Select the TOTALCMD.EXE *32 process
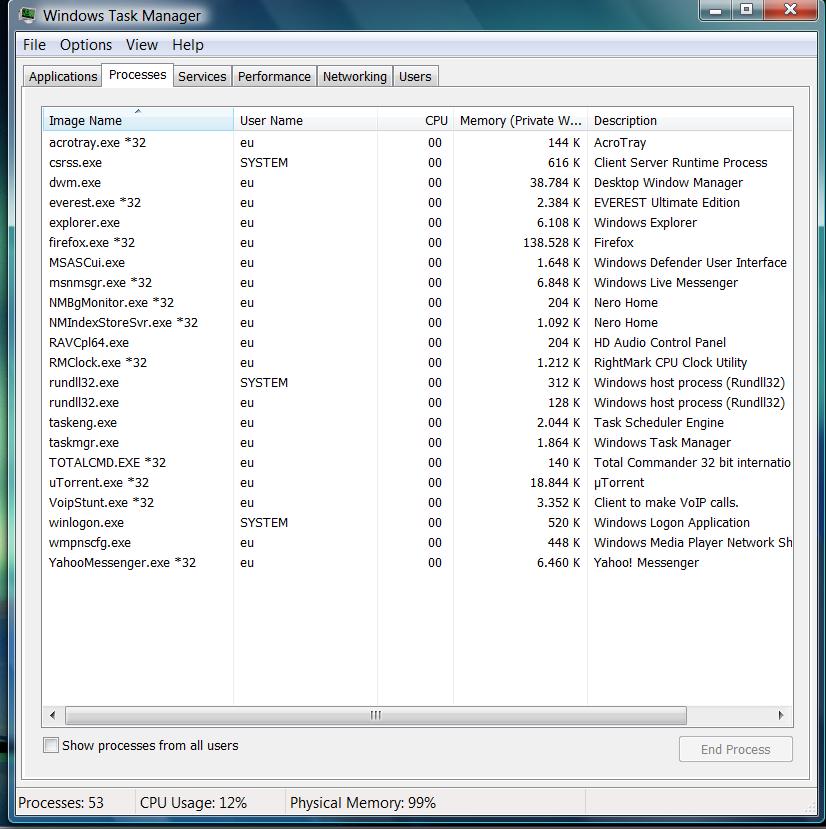 click(x=417, y=463)
